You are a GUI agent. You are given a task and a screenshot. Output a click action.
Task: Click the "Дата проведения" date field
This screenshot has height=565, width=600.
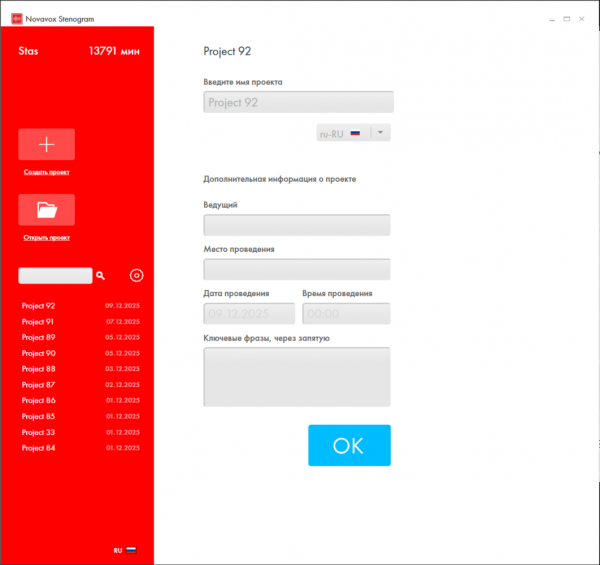click(x=249, y=313)
